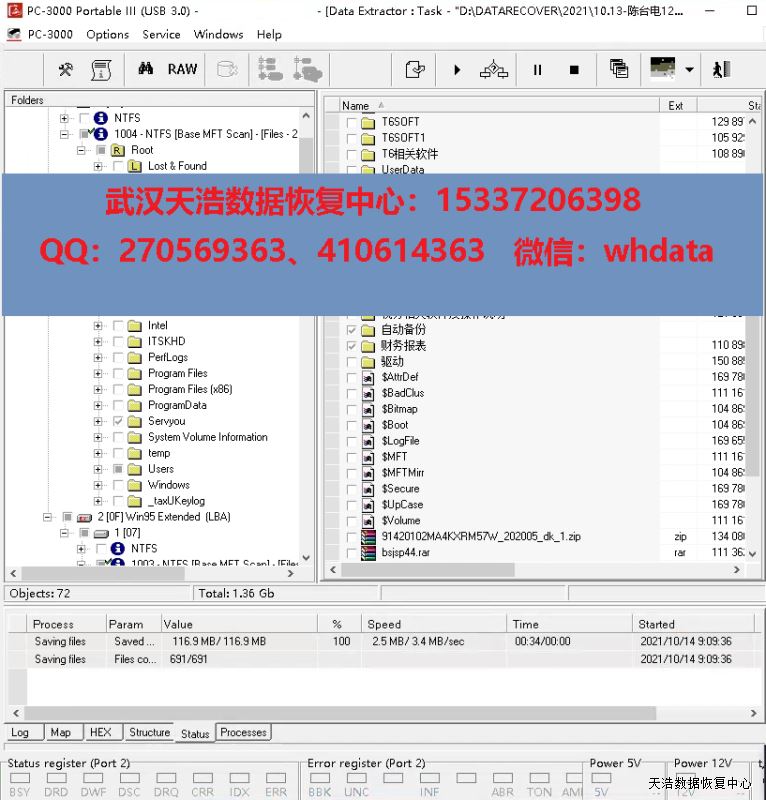Click the RAW recovery toolbar button
Viewport: 766px width, 800px height.
pos(182,69)
